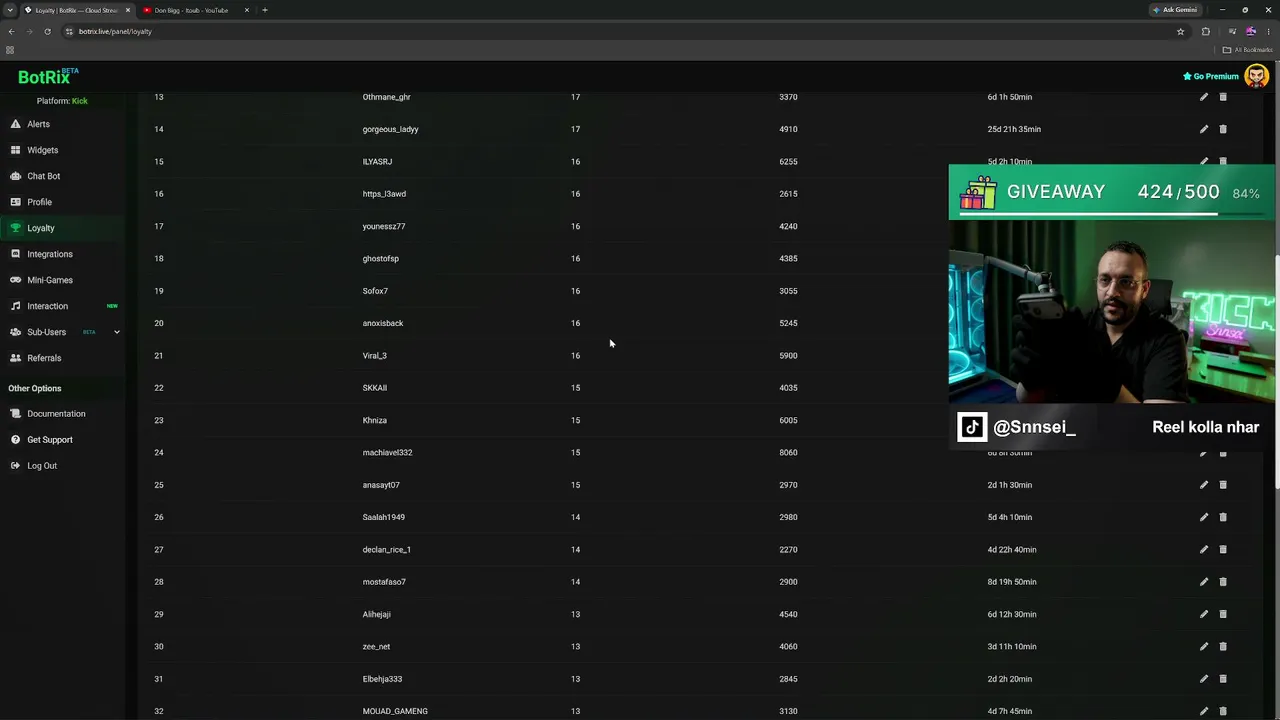1280x720 pixels.
Task: Delete the gorgeous_ladyy row
Action: pos(1223,129)
